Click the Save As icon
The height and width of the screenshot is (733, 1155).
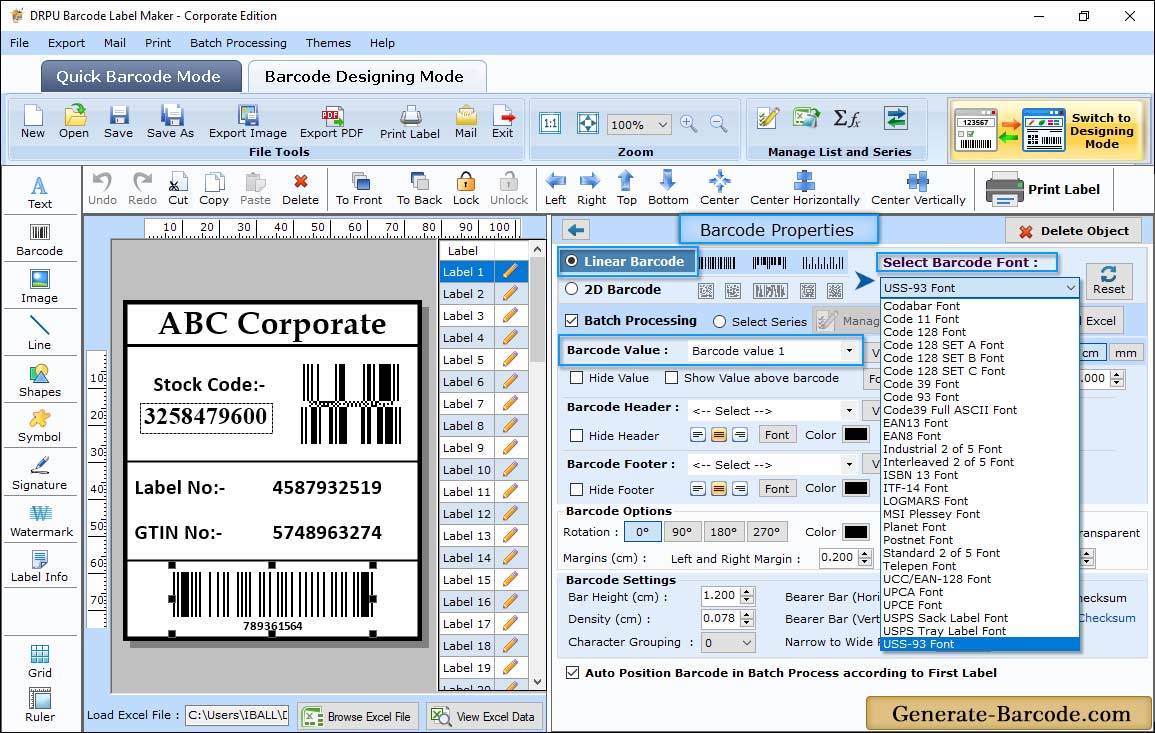(170, 122)
